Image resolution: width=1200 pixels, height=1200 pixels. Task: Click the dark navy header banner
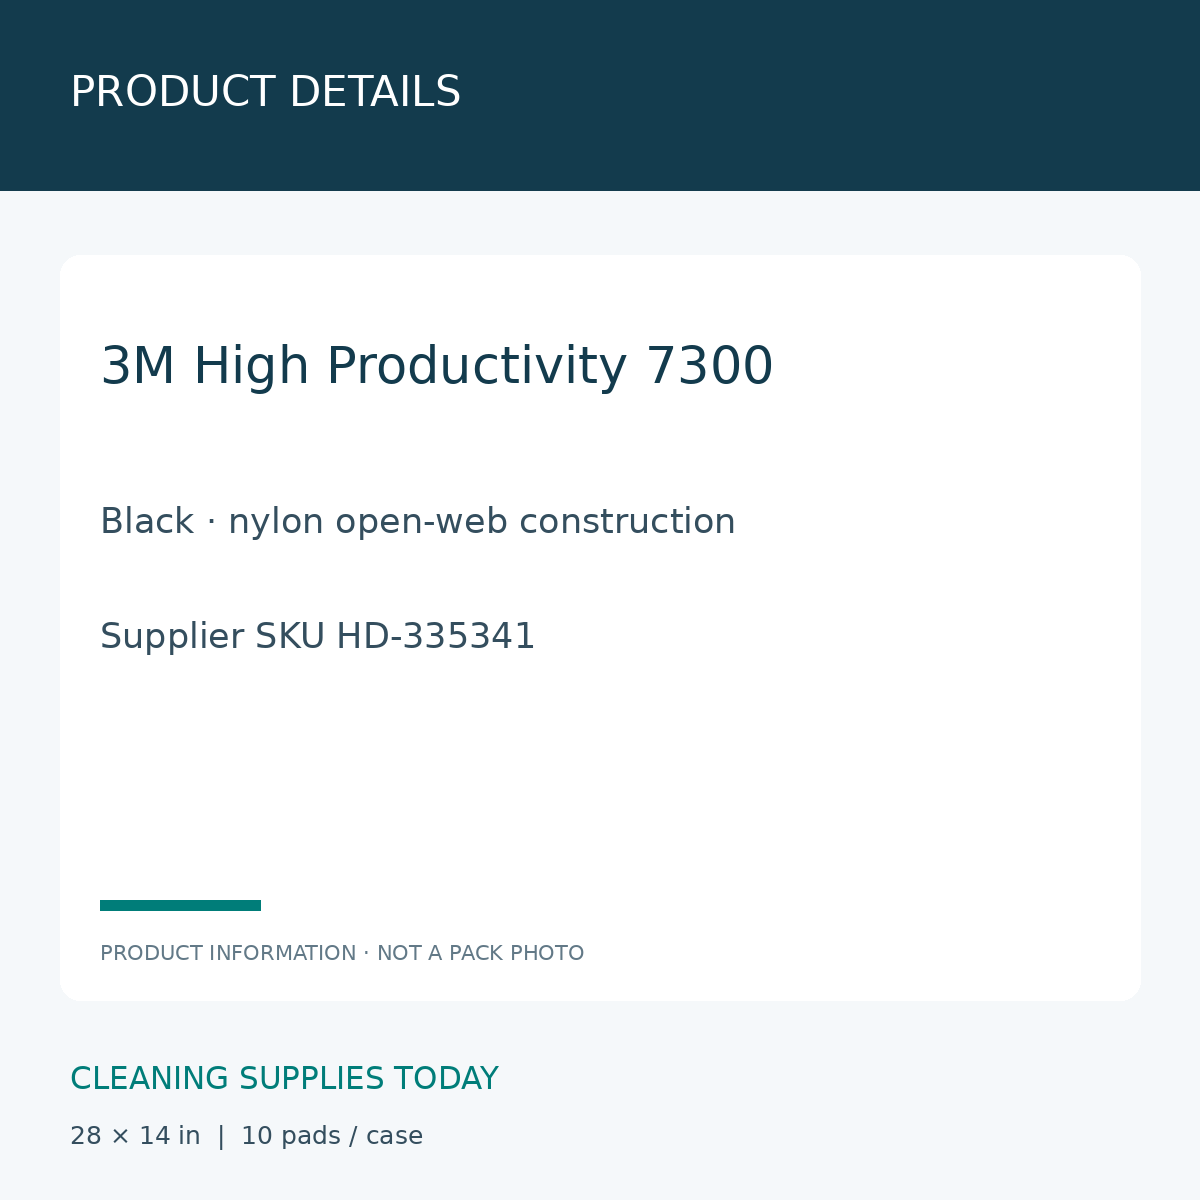pos(600,95)
